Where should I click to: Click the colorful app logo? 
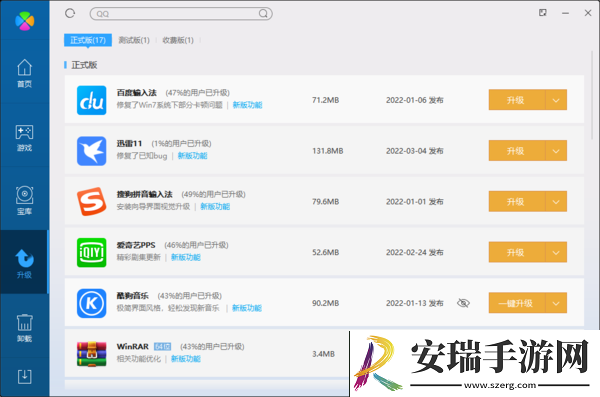coord(24,21)
